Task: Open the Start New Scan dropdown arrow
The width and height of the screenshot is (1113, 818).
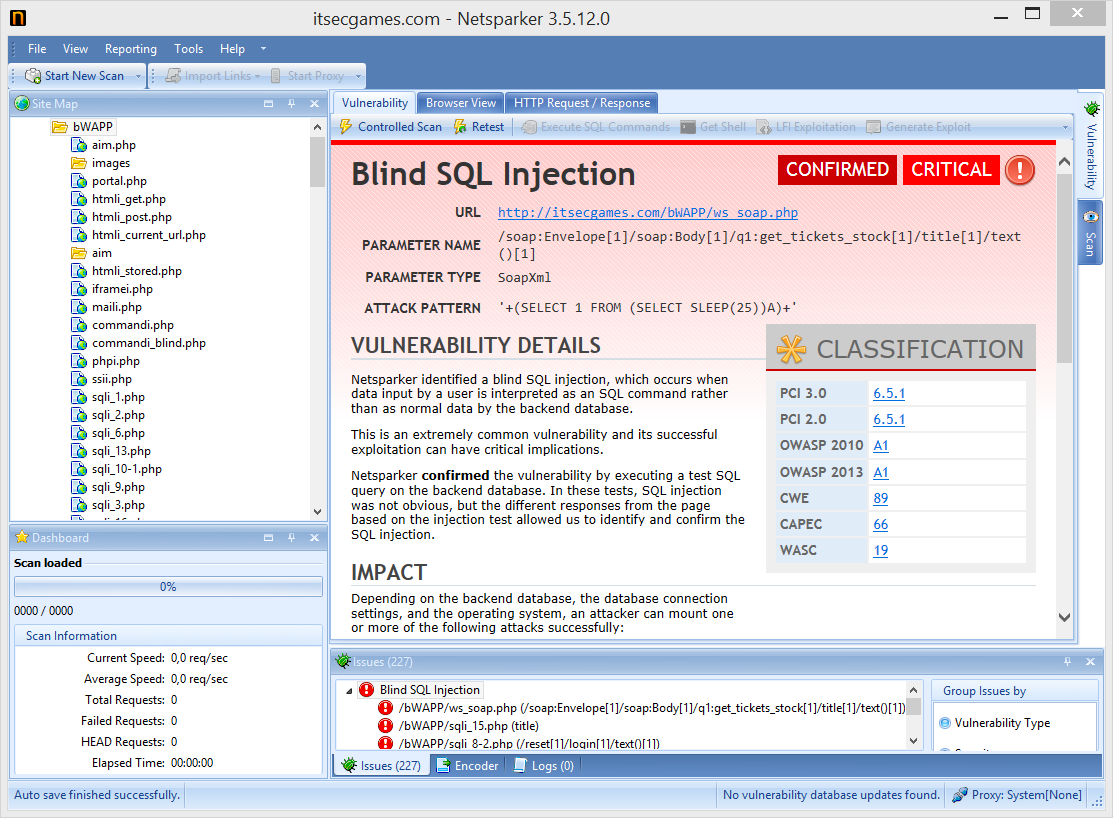Action: tap(138, 76)
